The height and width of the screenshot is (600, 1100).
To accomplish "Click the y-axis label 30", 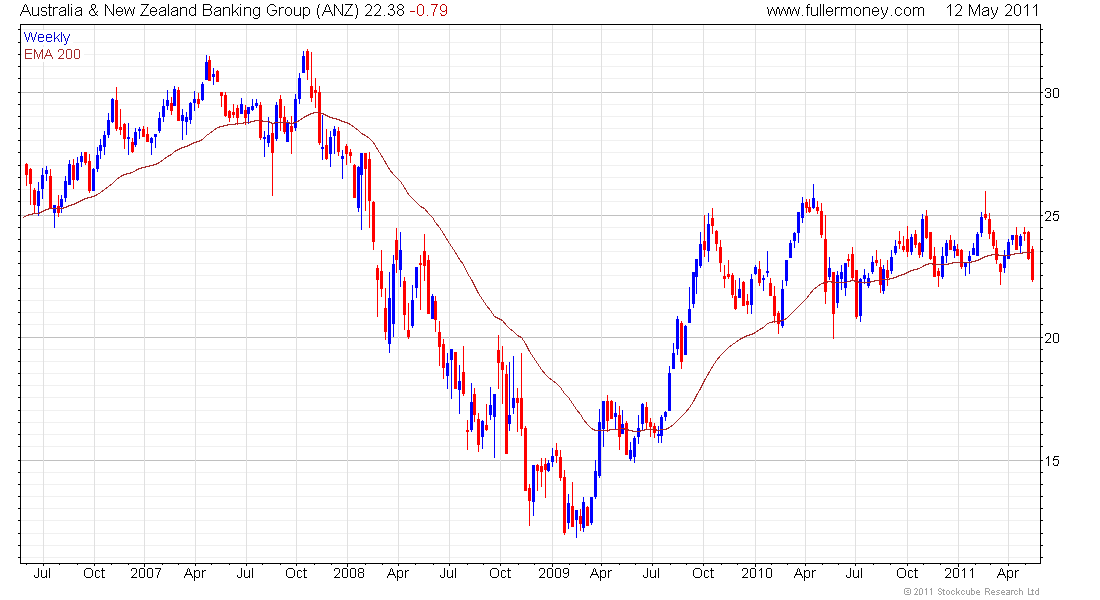I will [1052, 93].
